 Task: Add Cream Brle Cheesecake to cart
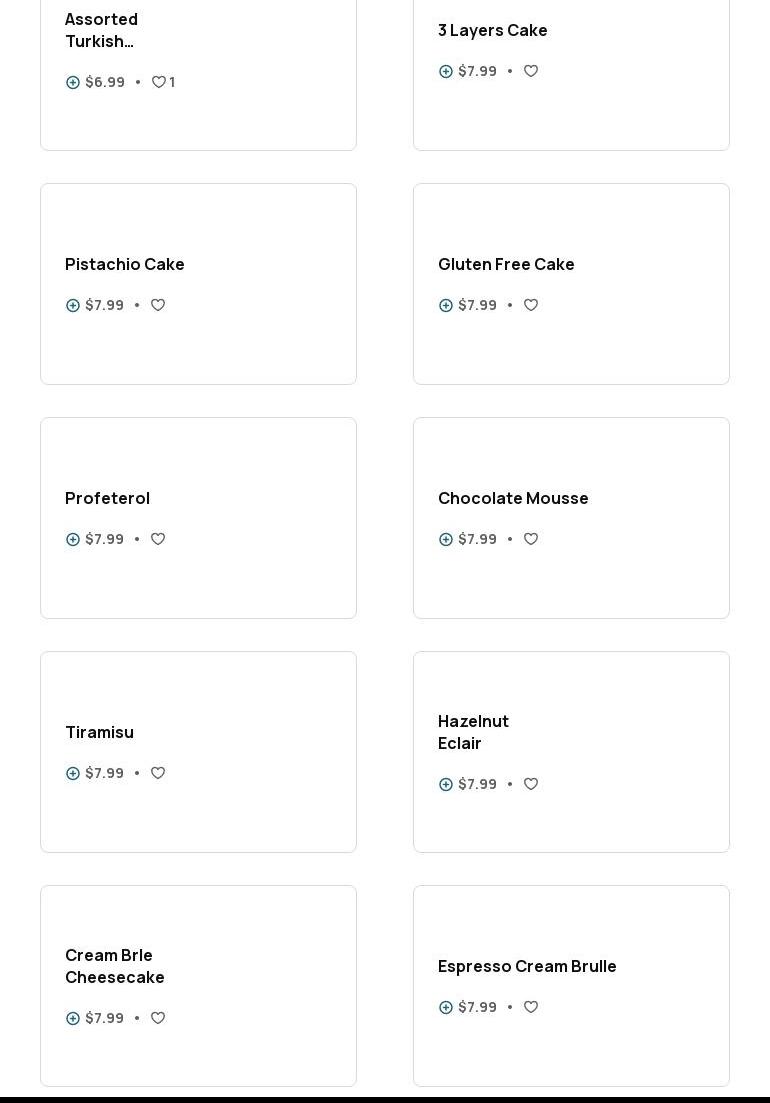pos(73,1019)
